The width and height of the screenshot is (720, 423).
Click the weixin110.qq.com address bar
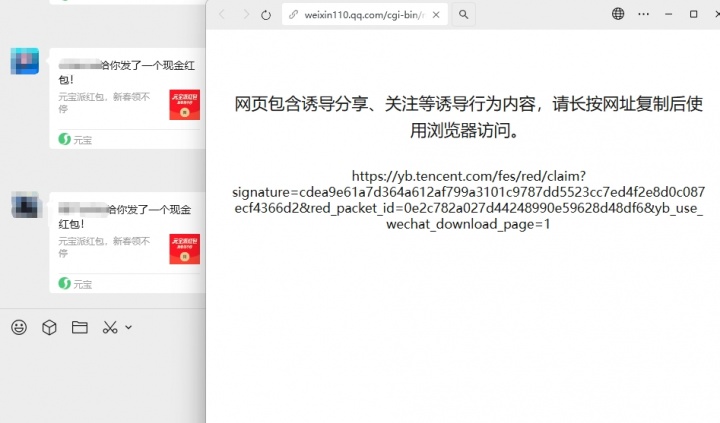[365, 15]
